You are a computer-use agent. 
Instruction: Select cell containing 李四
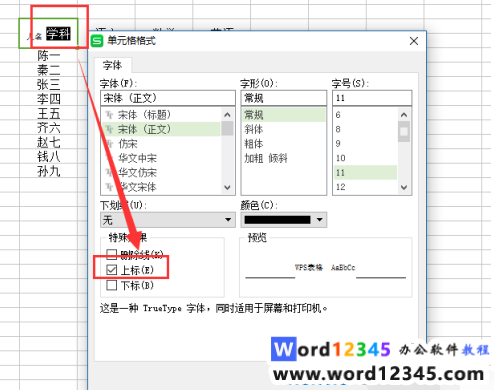point(49,99)
